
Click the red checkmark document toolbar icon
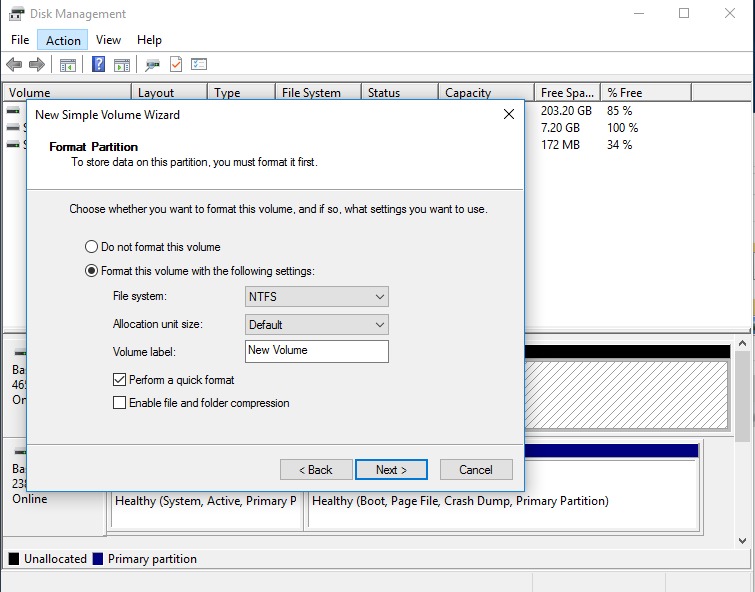point(176,65)
